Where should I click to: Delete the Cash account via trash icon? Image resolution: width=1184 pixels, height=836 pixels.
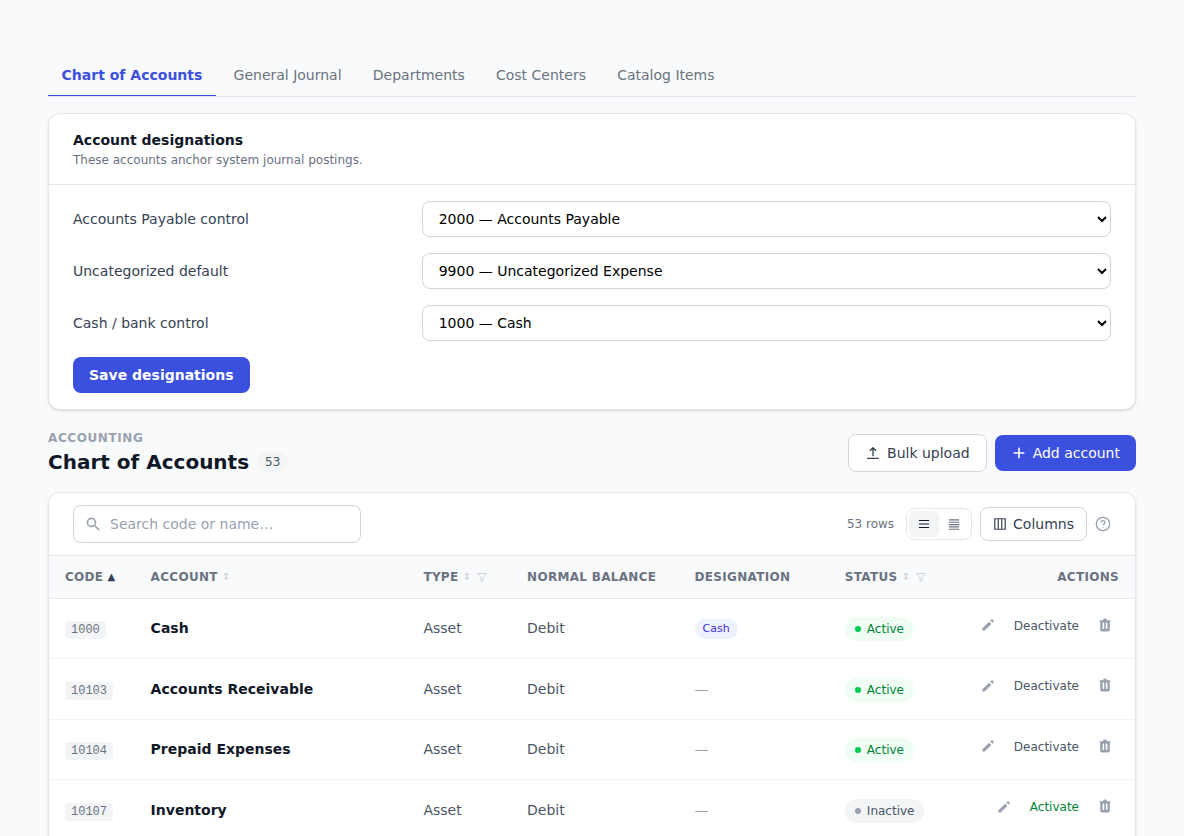pos(1105,625)
